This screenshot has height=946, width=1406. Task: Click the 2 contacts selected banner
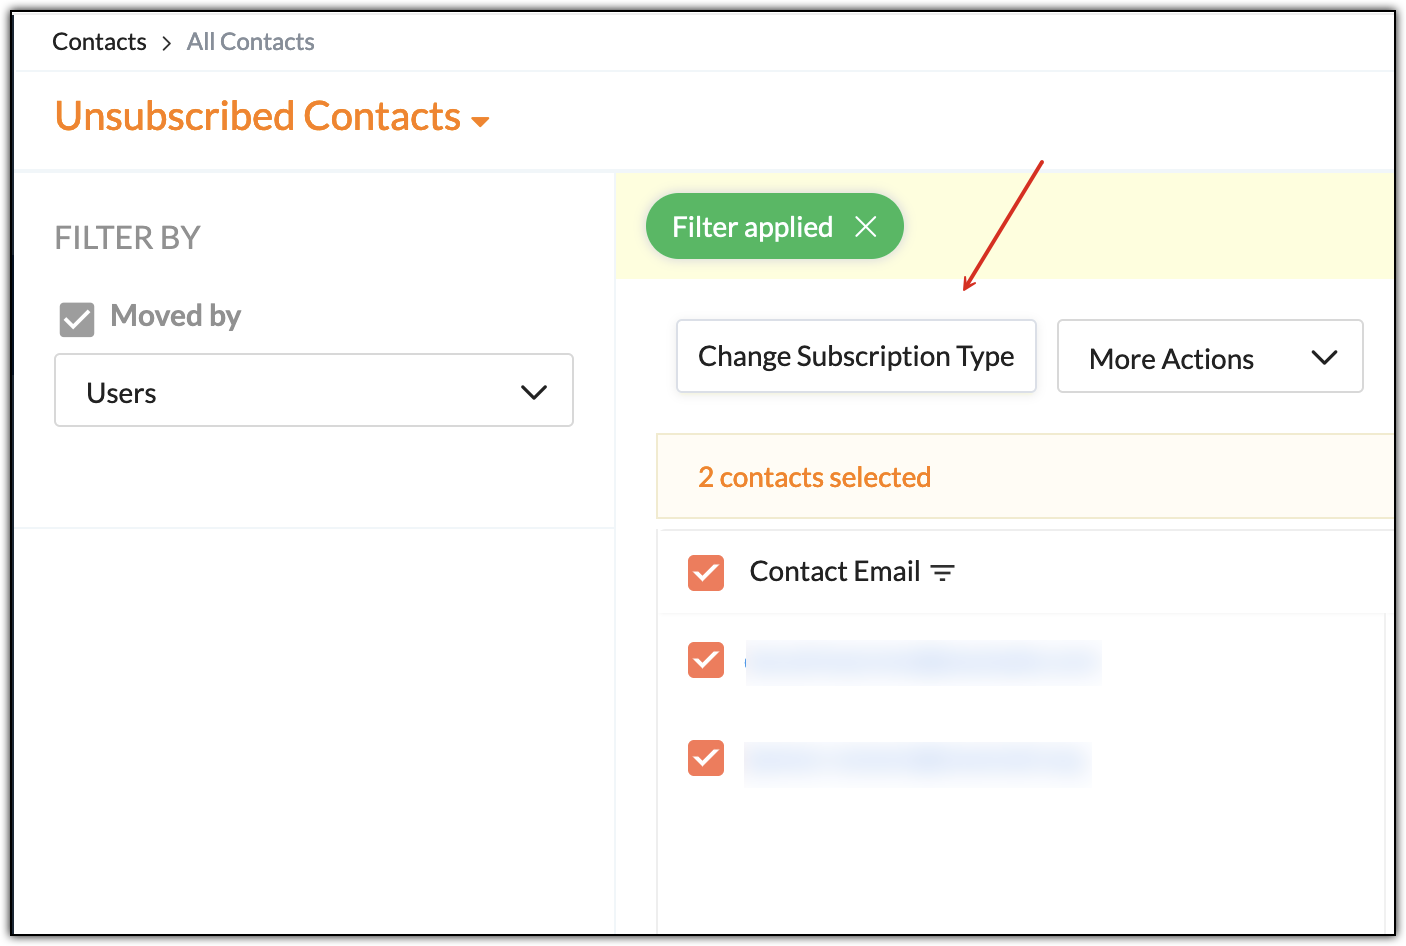[814, 477]
